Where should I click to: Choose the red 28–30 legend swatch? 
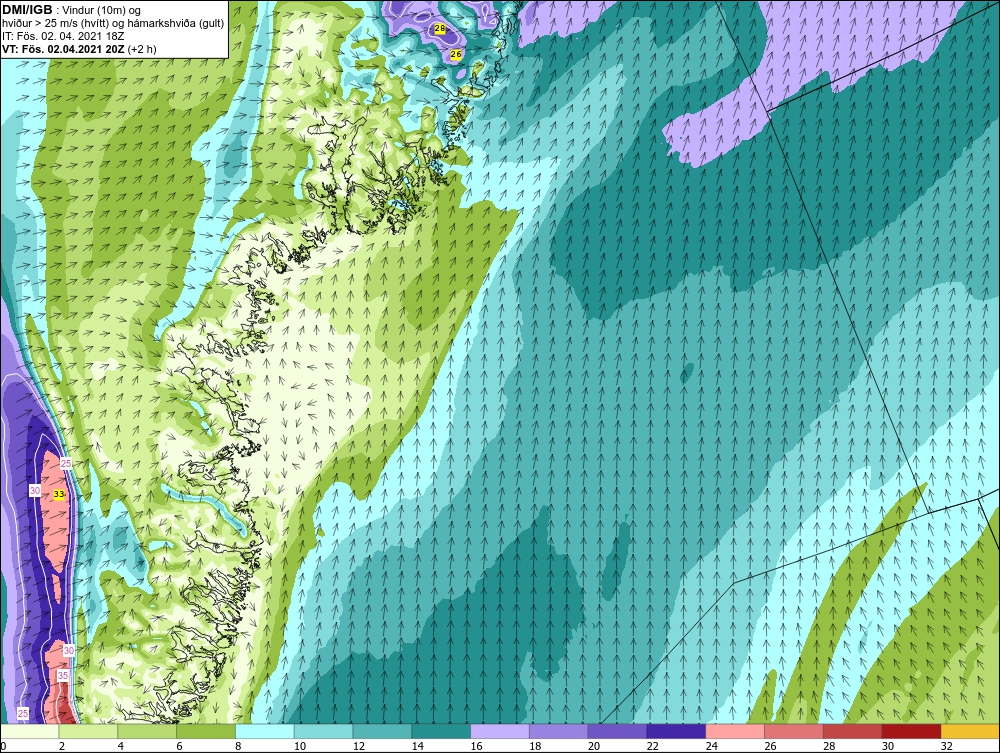point(853,731)
